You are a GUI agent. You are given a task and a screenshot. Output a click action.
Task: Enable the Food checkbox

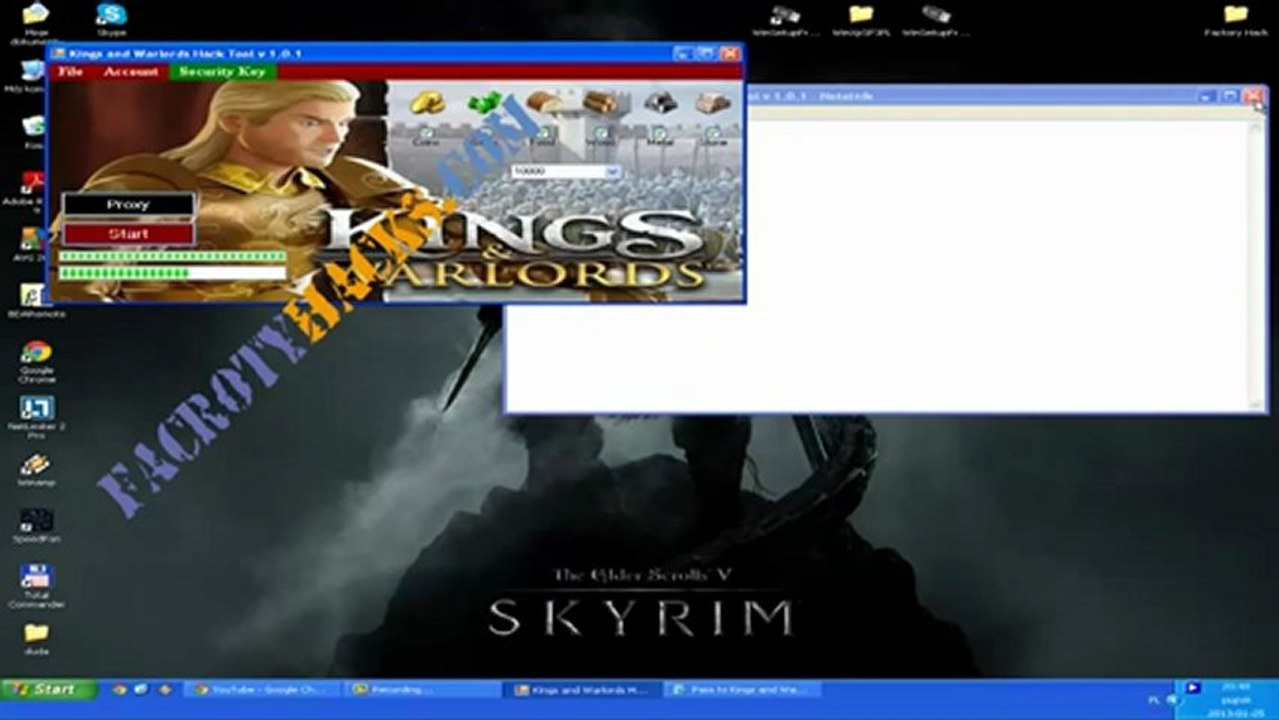pyautogui.click(x=543, y=132)
